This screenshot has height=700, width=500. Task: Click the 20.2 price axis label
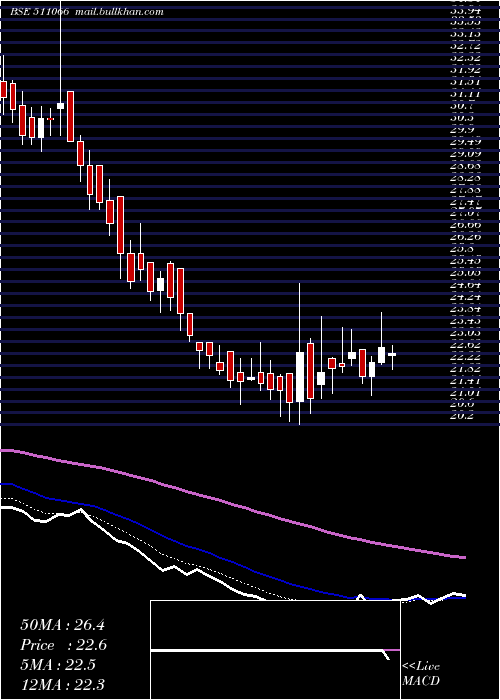[464, 416]
